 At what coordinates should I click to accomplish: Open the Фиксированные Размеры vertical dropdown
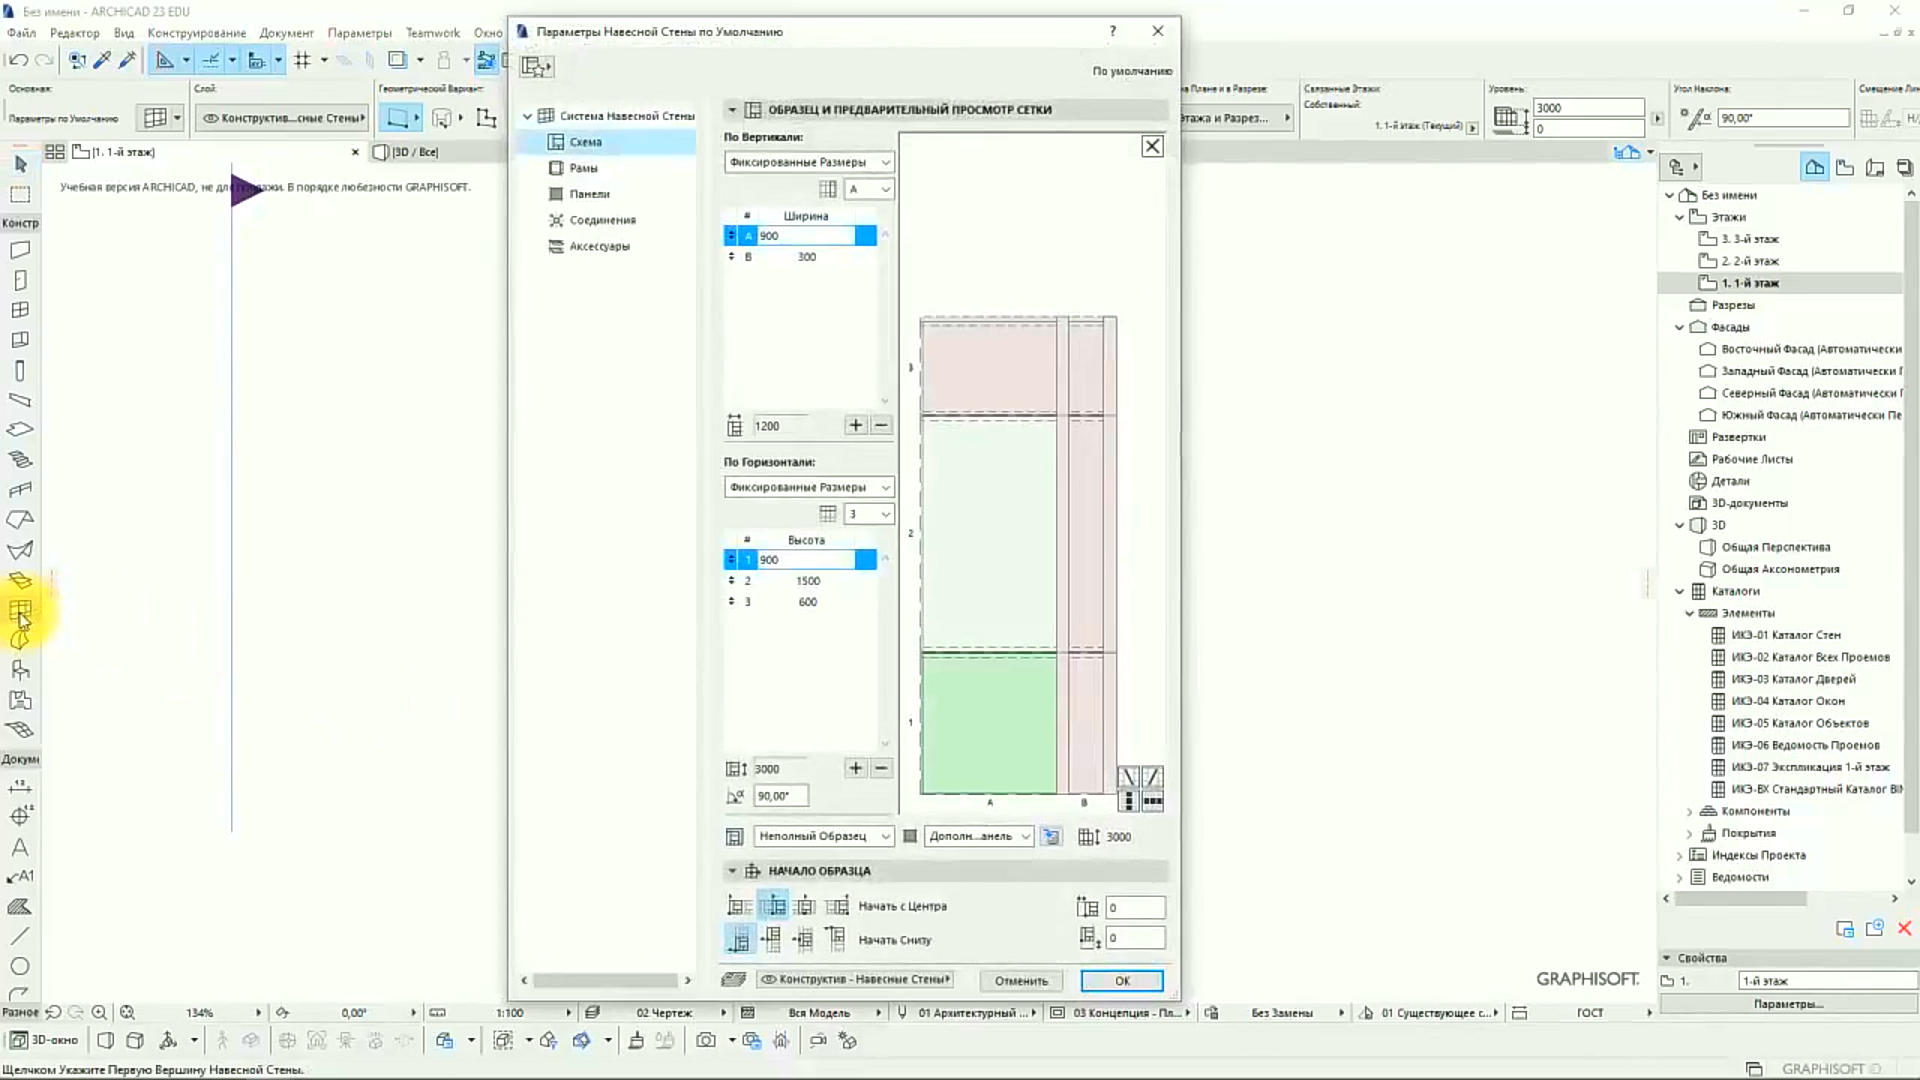[809, 162]
